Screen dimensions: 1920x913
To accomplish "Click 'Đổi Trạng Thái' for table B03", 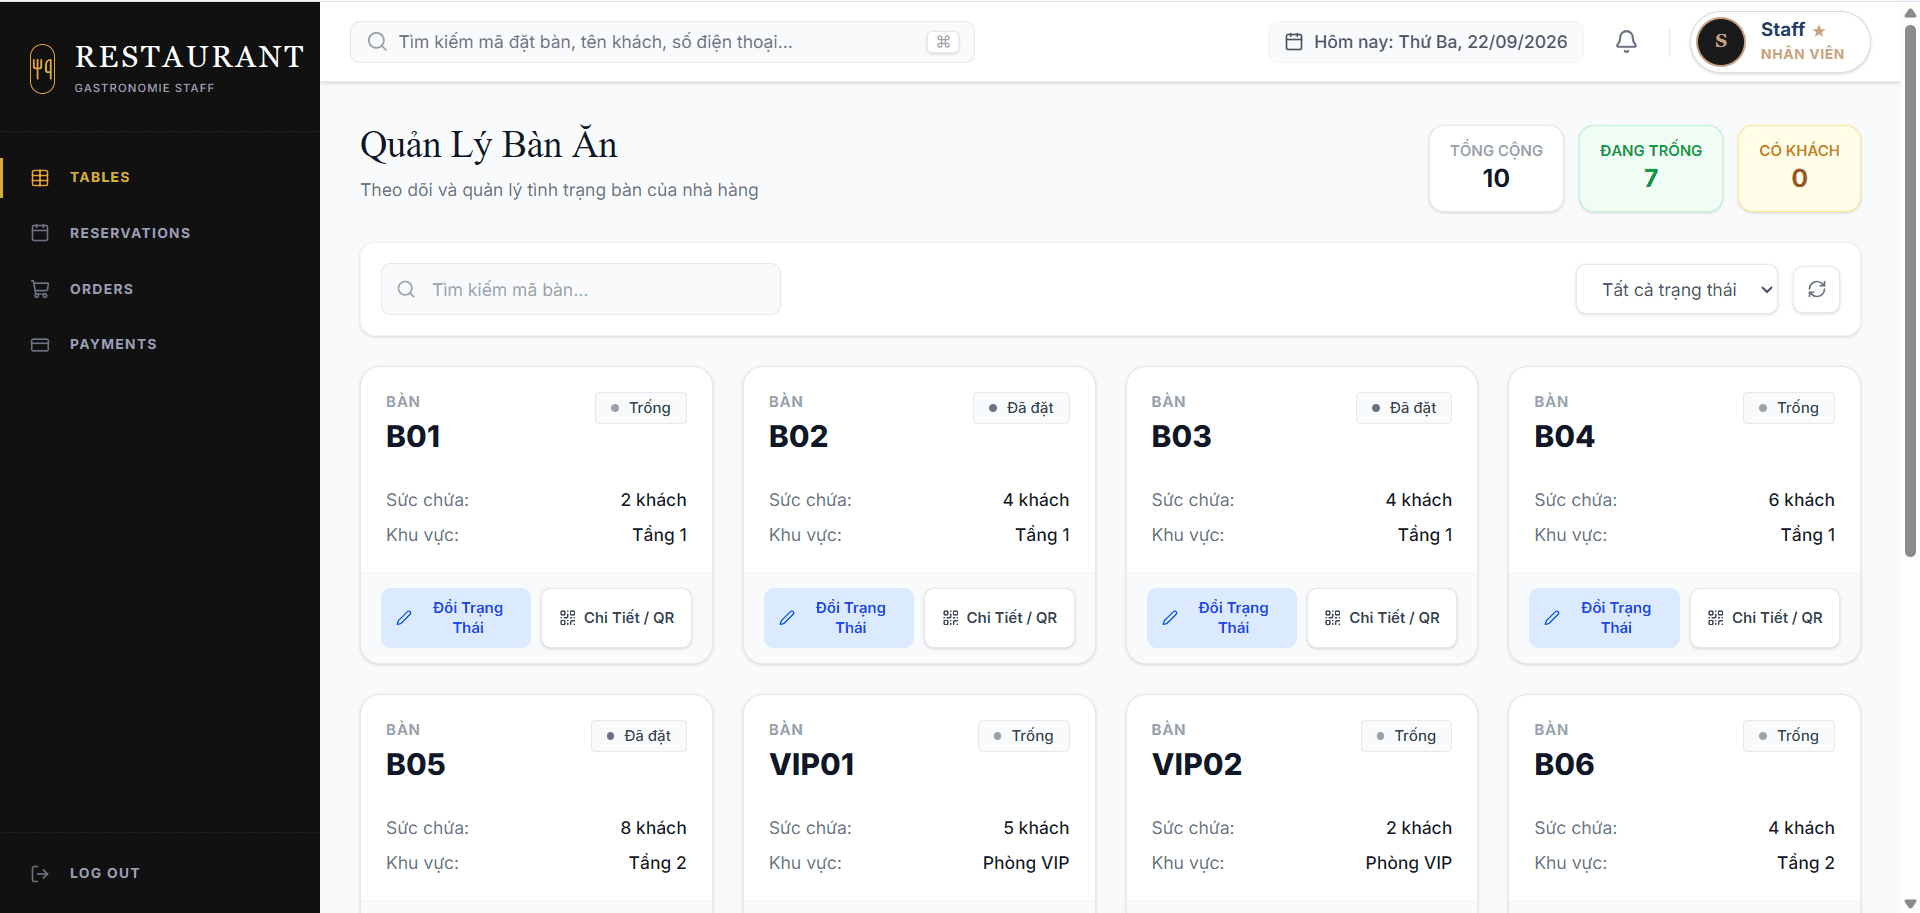I will (x=1222, y=618).
